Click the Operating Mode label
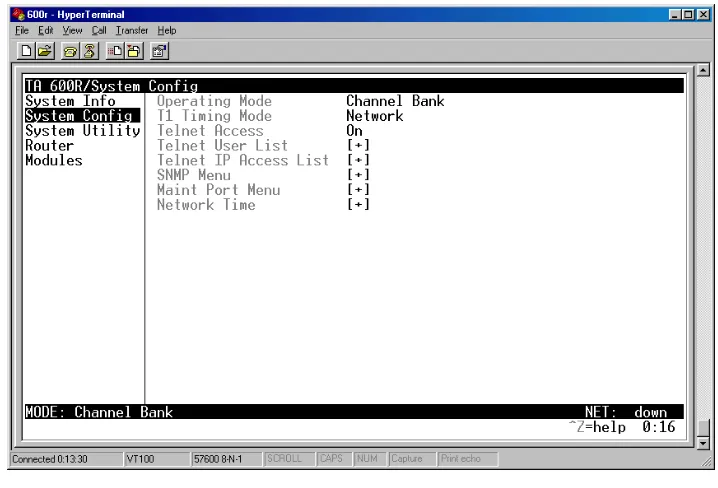 pos(214,101)
